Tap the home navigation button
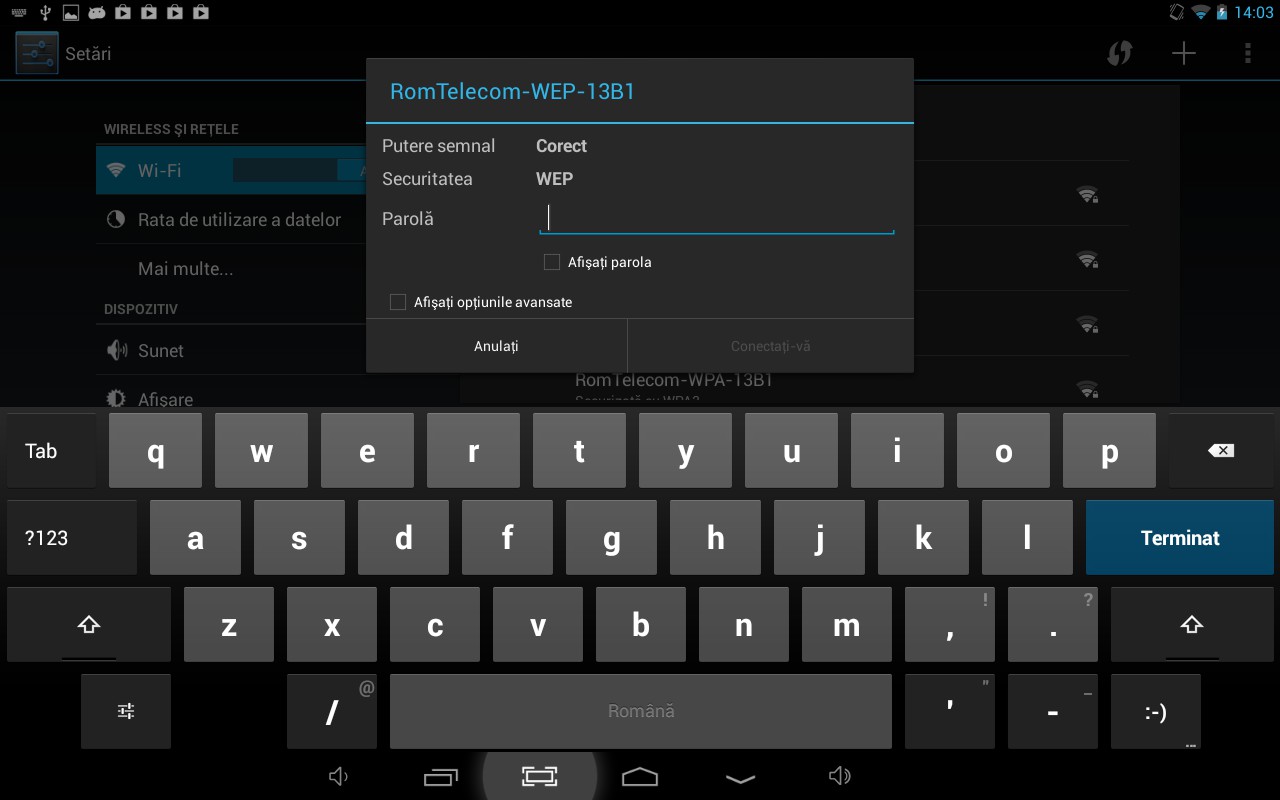 (640, 776)
